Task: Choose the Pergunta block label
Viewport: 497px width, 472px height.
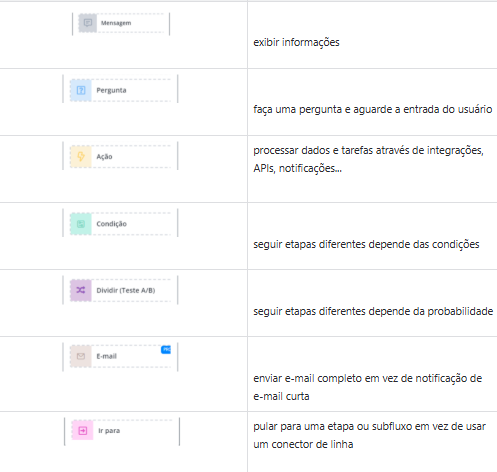Action: pyautogui.click(x=111, y=90)
